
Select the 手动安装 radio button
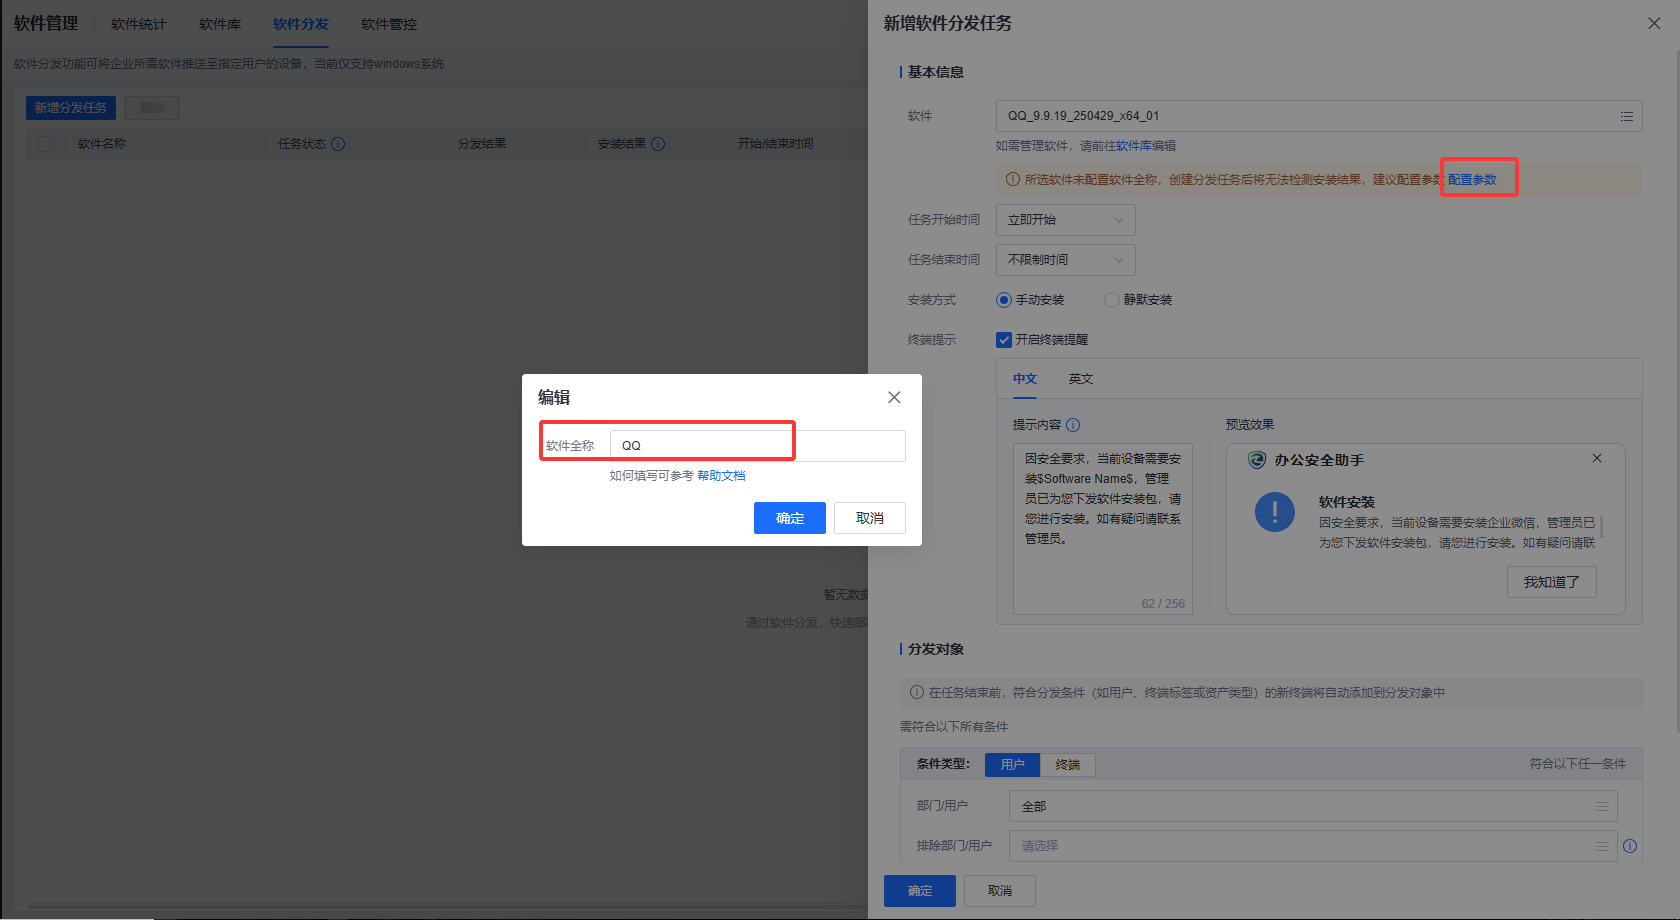tap(1004, 300)
